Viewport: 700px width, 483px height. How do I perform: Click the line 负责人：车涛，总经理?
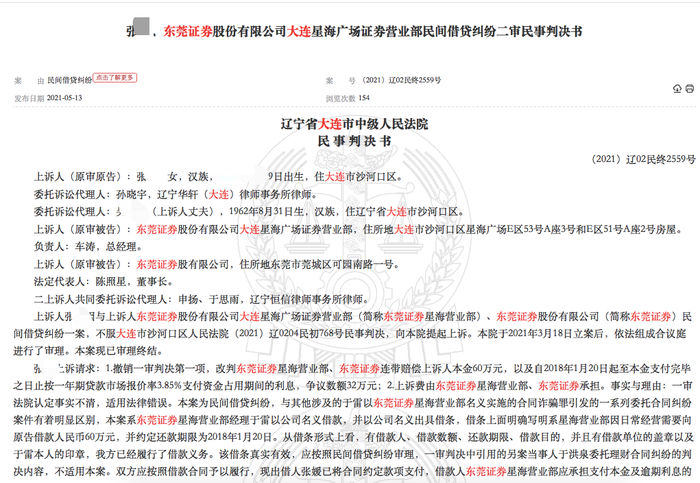[88, 247]
